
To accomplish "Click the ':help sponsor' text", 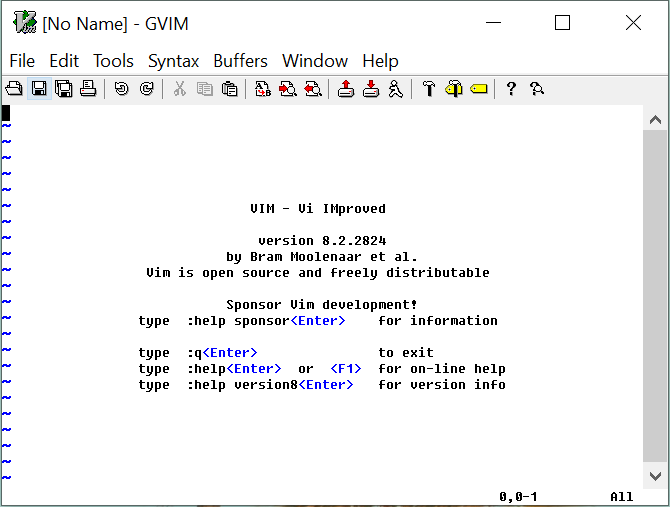I will [238, 321].
